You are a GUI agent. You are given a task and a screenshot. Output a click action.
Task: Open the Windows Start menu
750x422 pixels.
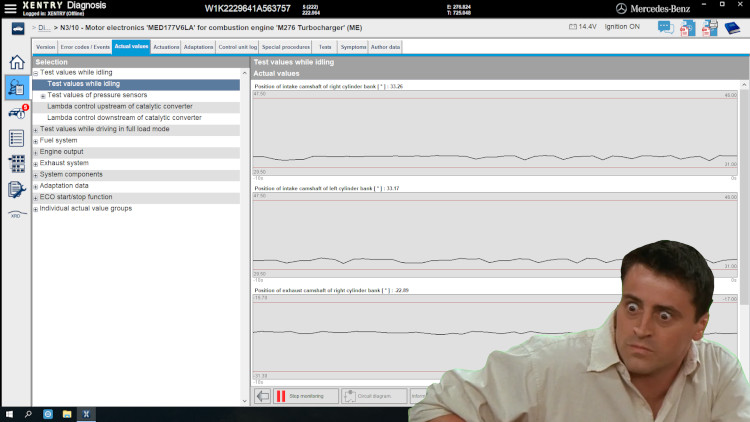pyautogui.click(x=9, y=414)
